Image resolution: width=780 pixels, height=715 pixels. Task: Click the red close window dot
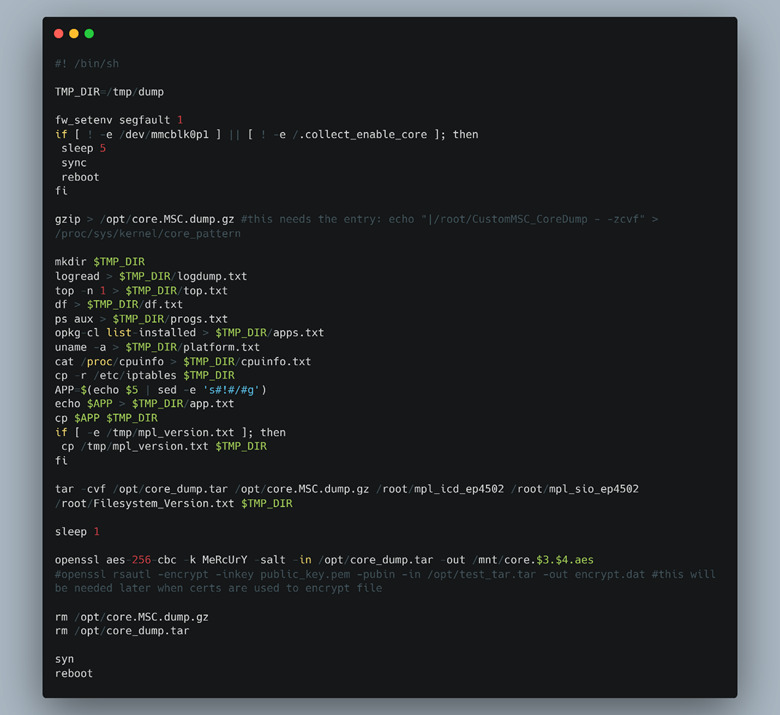click(59, 33)
